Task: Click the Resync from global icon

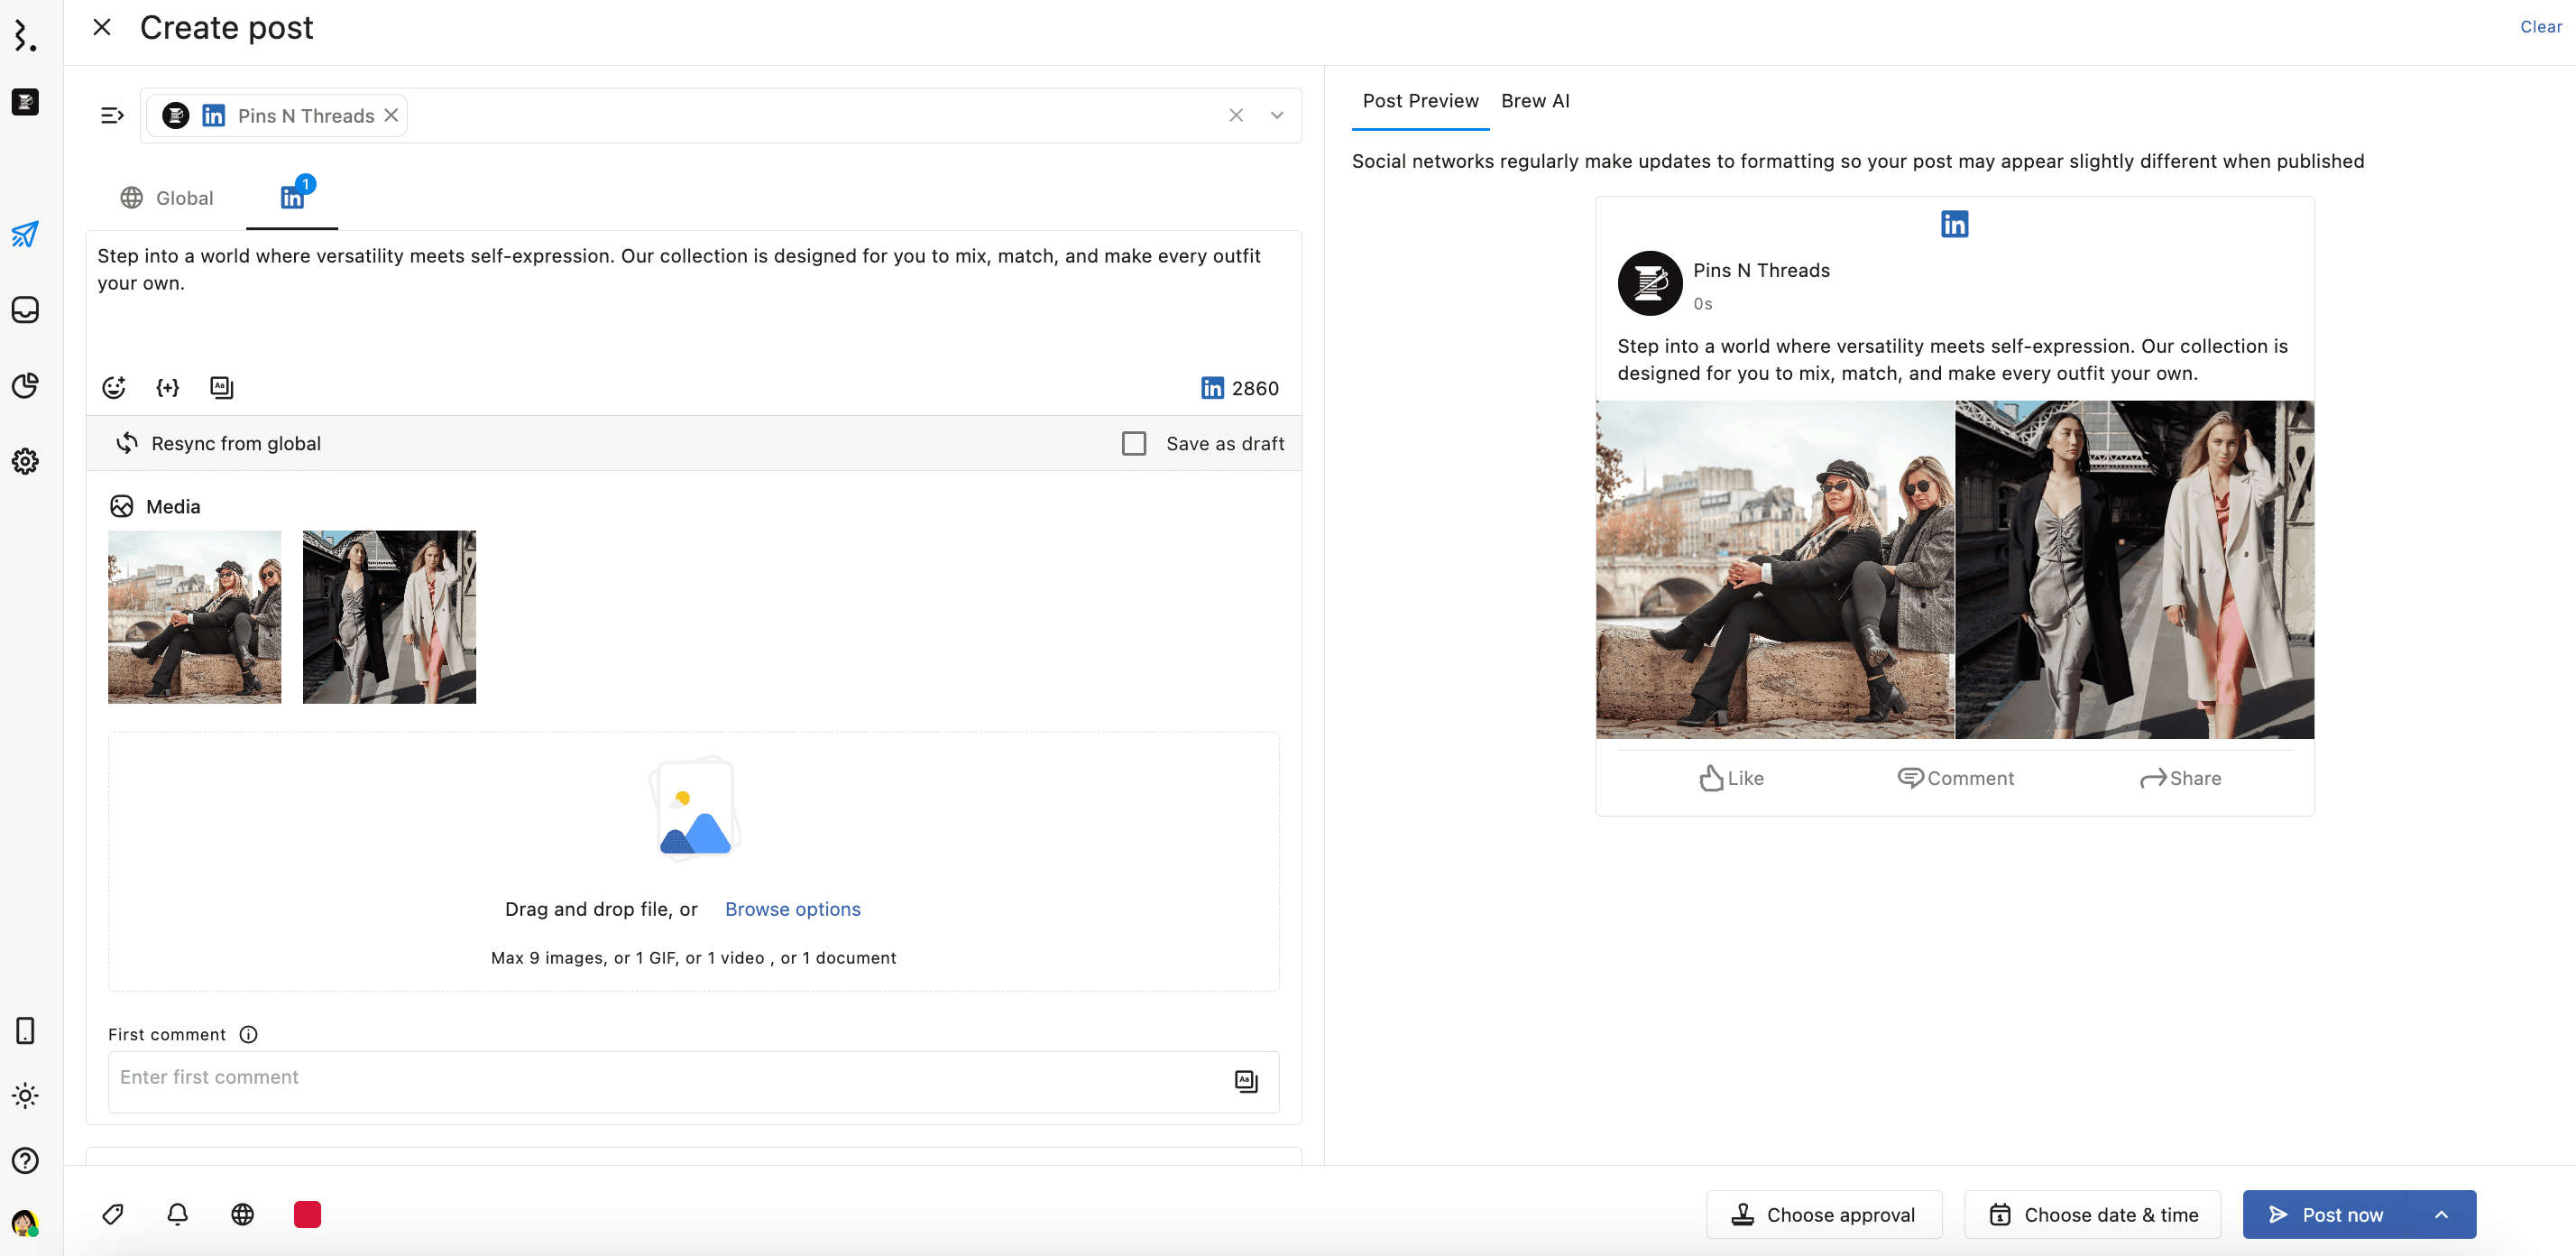Action: point(127,443)
